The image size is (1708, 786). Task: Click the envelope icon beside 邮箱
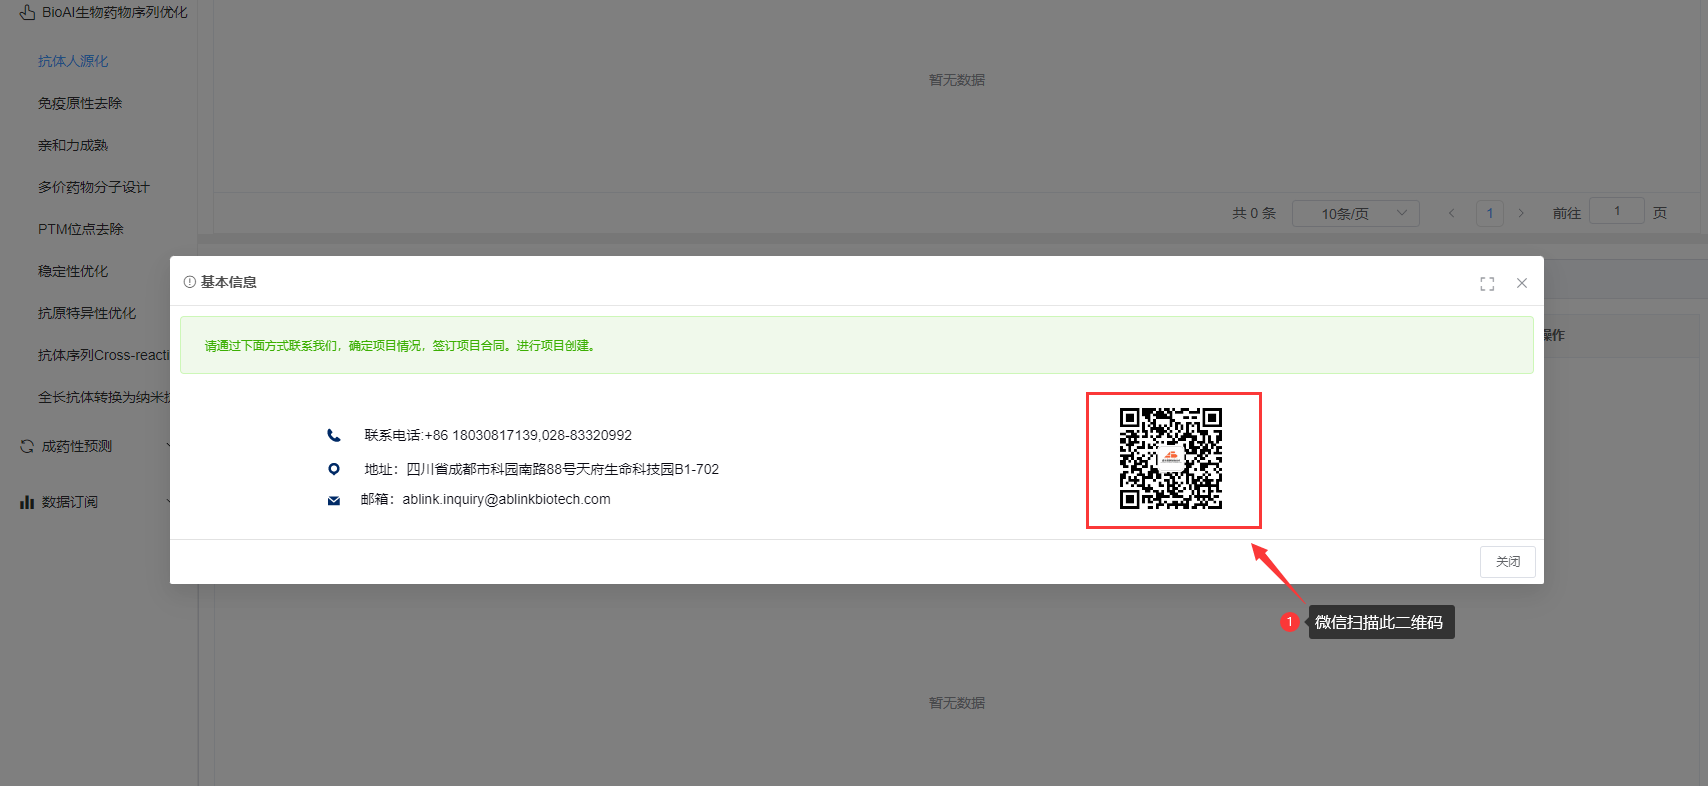(334, 500)
